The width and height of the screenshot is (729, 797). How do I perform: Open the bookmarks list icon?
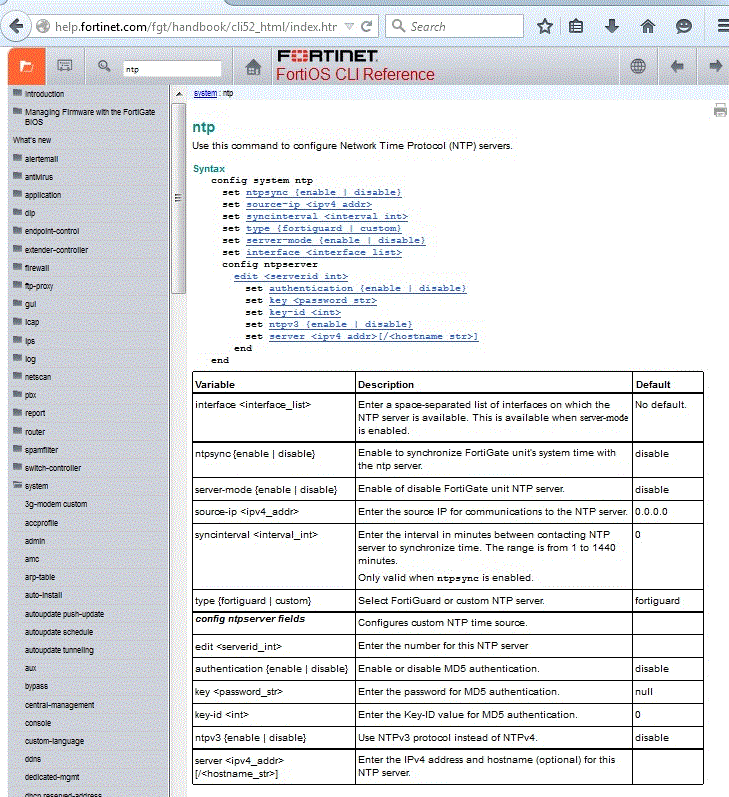[575, 26]
